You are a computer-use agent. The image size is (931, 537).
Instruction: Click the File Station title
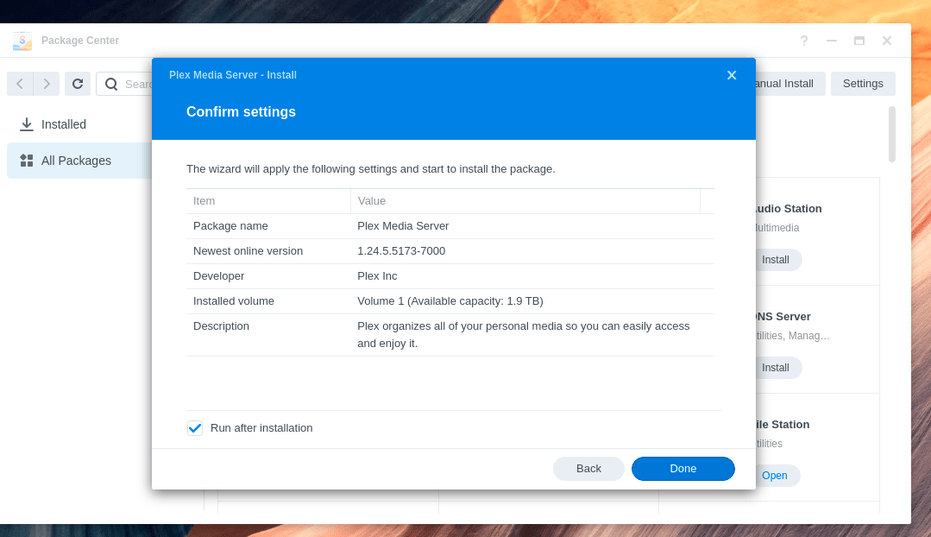[x=783, y=424]
